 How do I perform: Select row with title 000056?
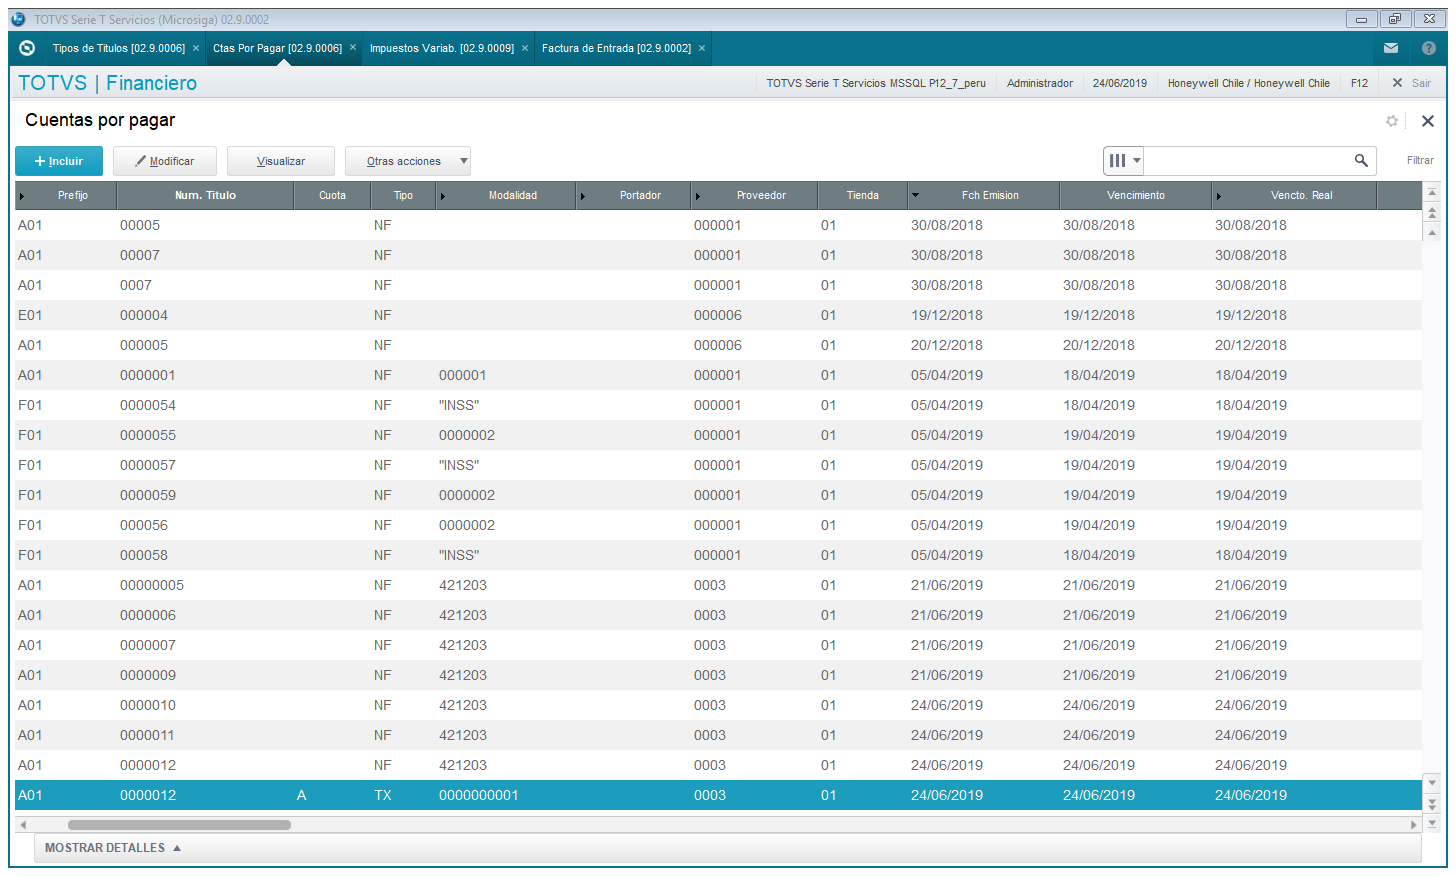718,525
